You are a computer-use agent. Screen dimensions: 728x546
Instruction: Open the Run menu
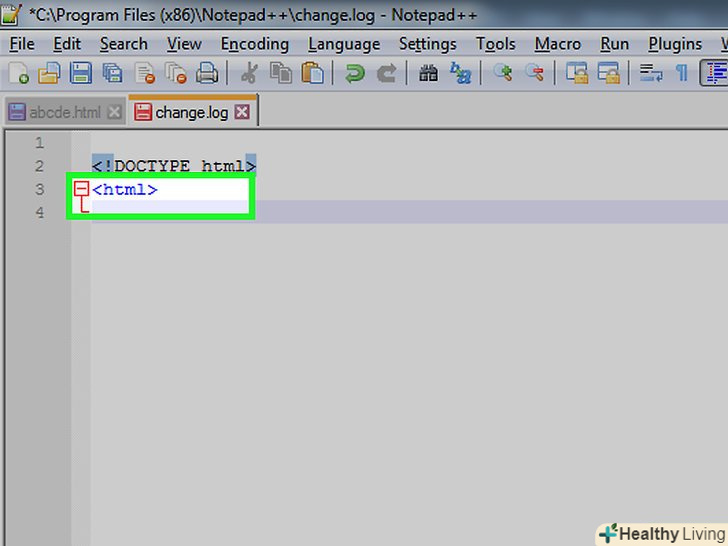tap(614, 44)
